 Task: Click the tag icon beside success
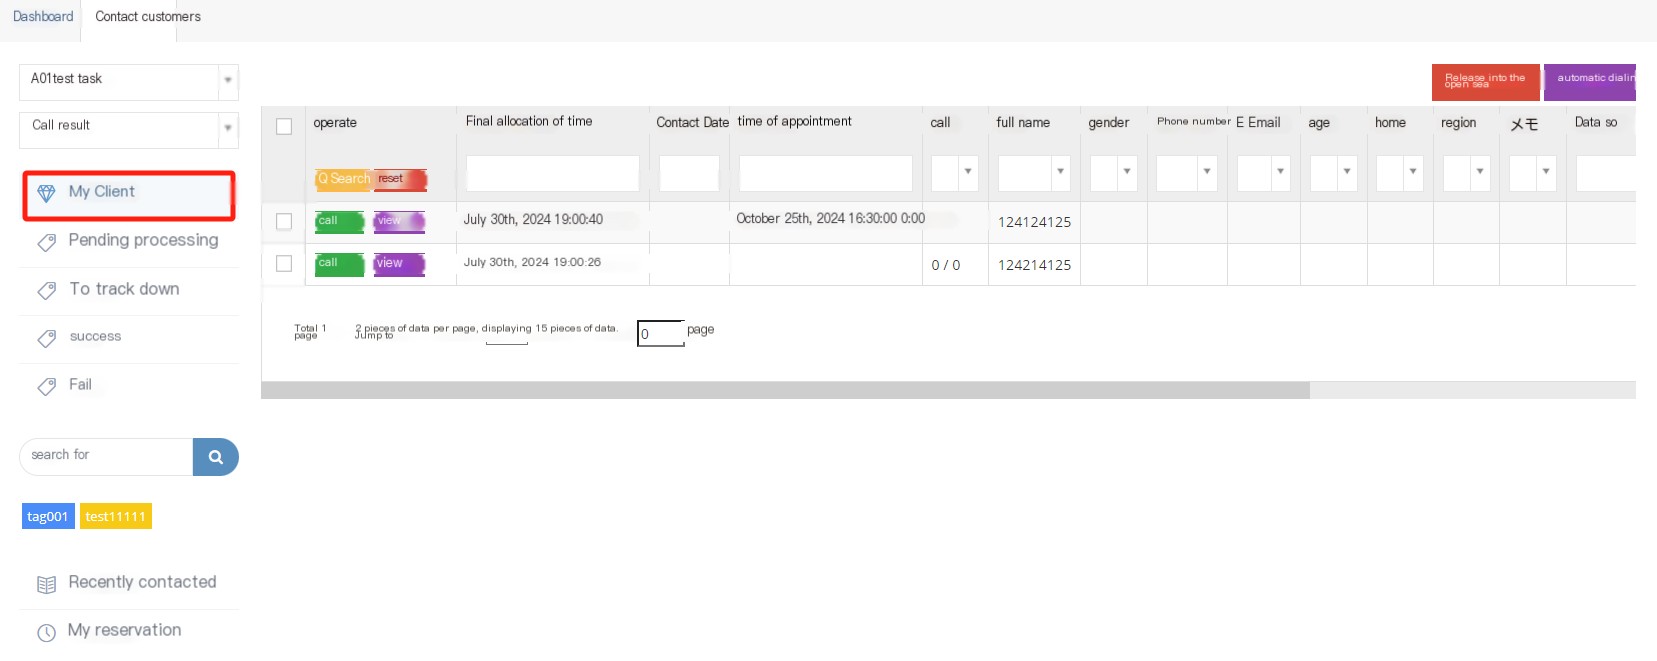[46, 338]
